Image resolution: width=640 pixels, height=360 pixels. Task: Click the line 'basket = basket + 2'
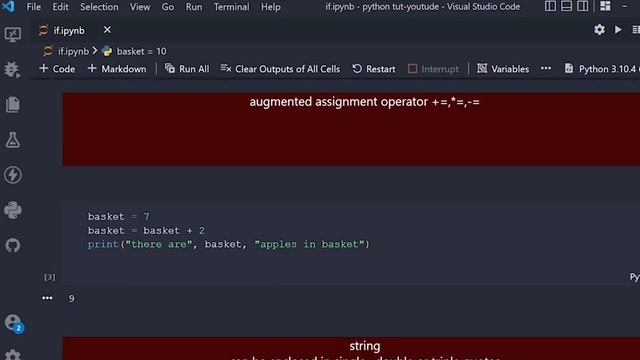(146, 230)
